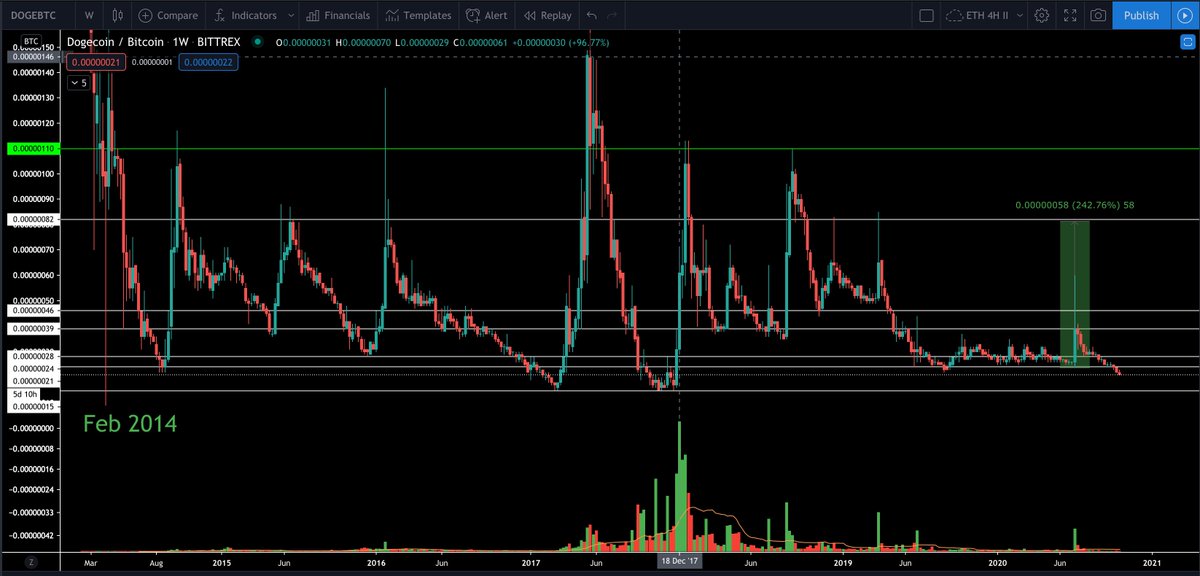Open the Financials menu
The height and width of the screenshot is (576, 1200).
(338, 15)
